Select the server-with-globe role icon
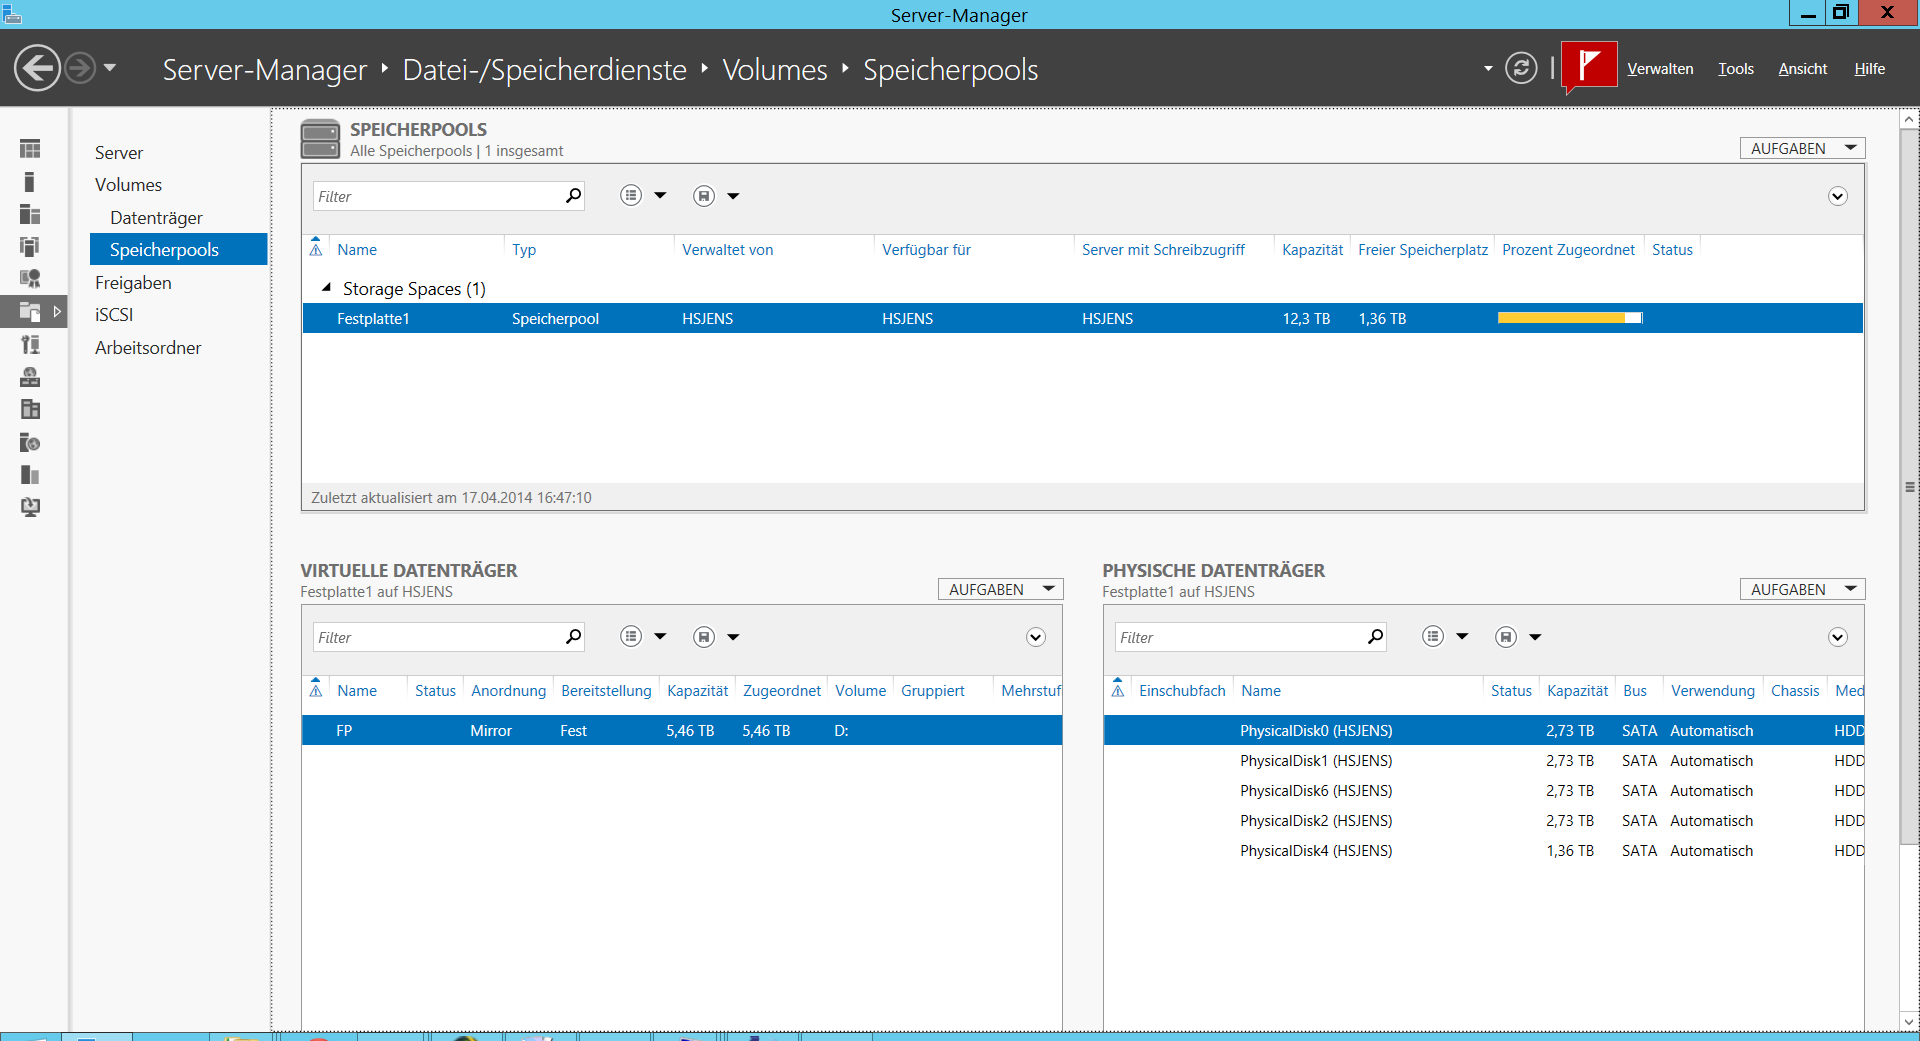The image size is (1920, 1041). [x=30, y=442]
